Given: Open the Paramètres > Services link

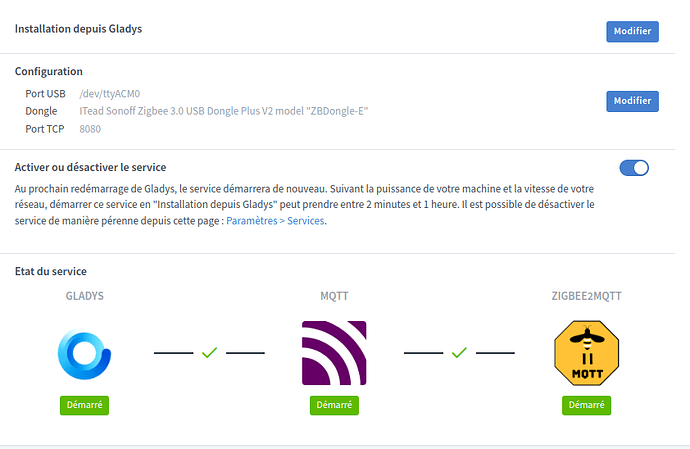Looking at the screenshot, I should pos(275,221).
